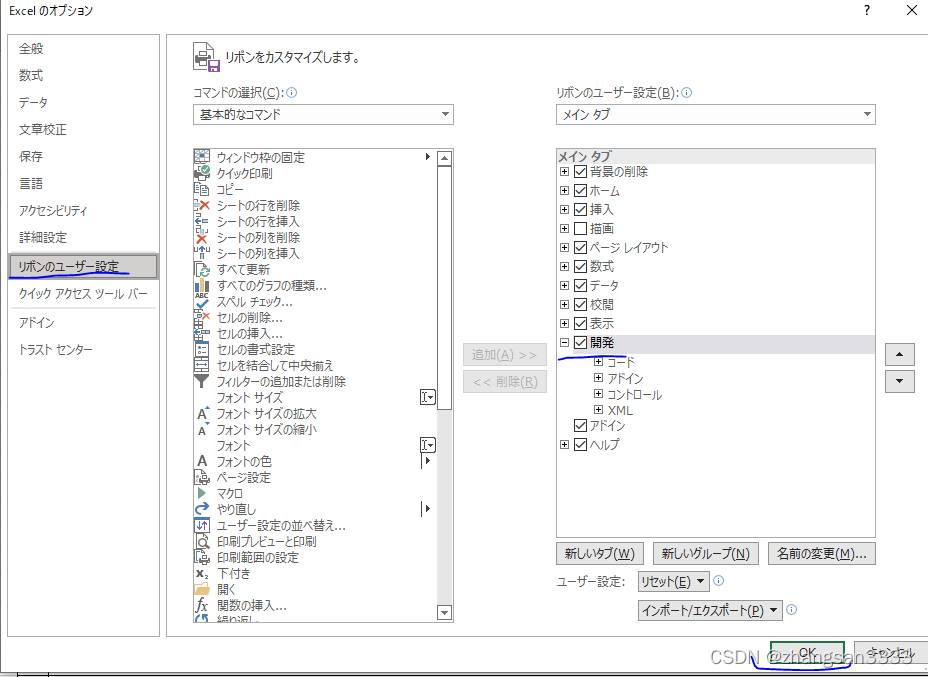
Task: Select the ユーザー設定の並べ替え command icon
Action: 202,525
